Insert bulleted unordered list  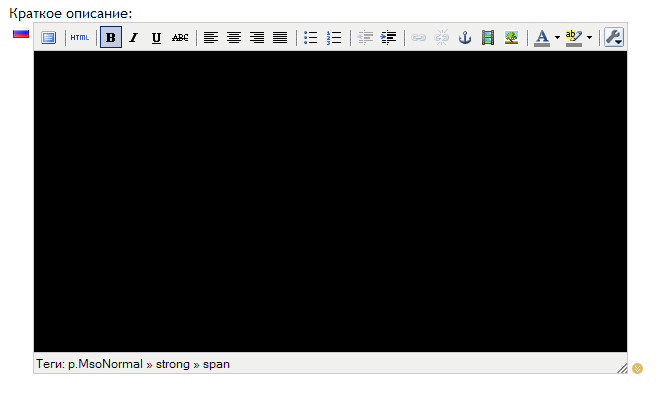point(311,37)
